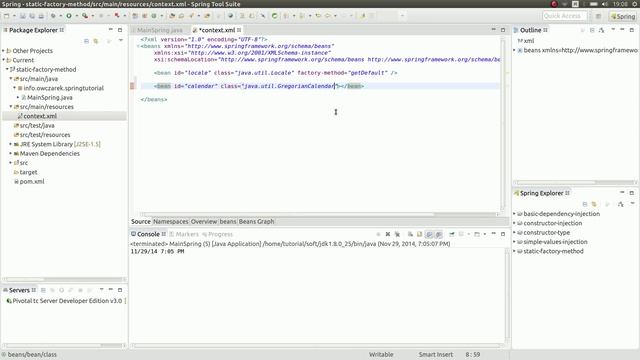This screenshot has height=360, width=640.
Task: Click the error marker in editor gutter
Action: coord(132,86)
